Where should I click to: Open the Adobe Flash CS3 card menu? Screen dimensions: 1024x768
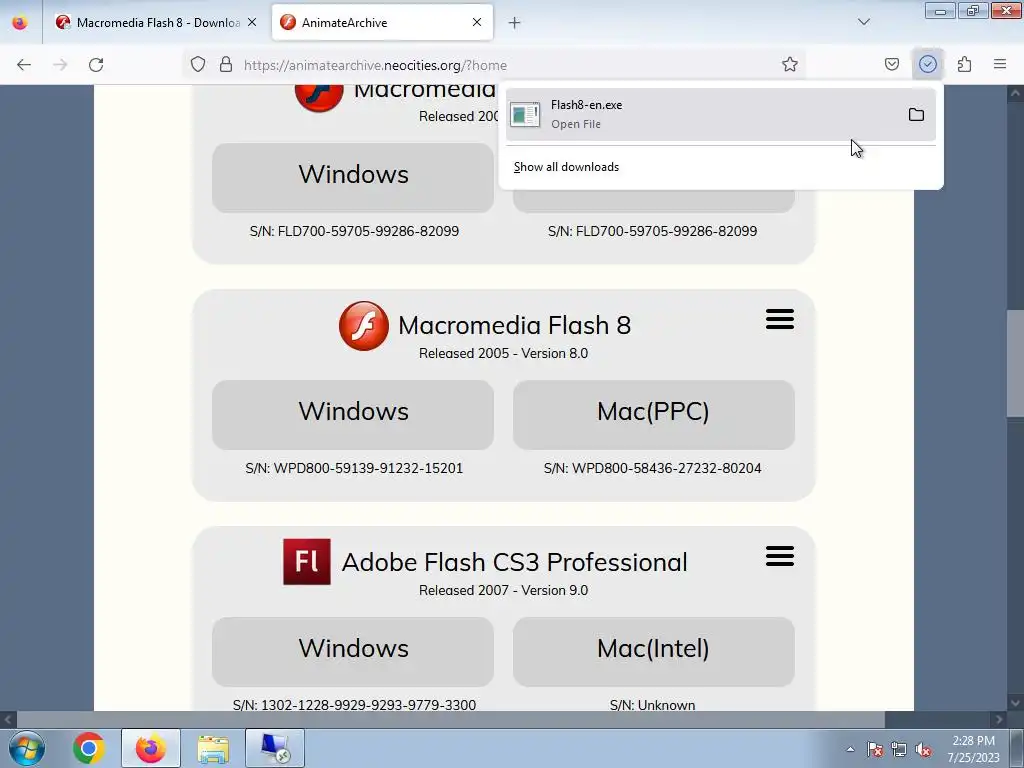pos(780,556)
